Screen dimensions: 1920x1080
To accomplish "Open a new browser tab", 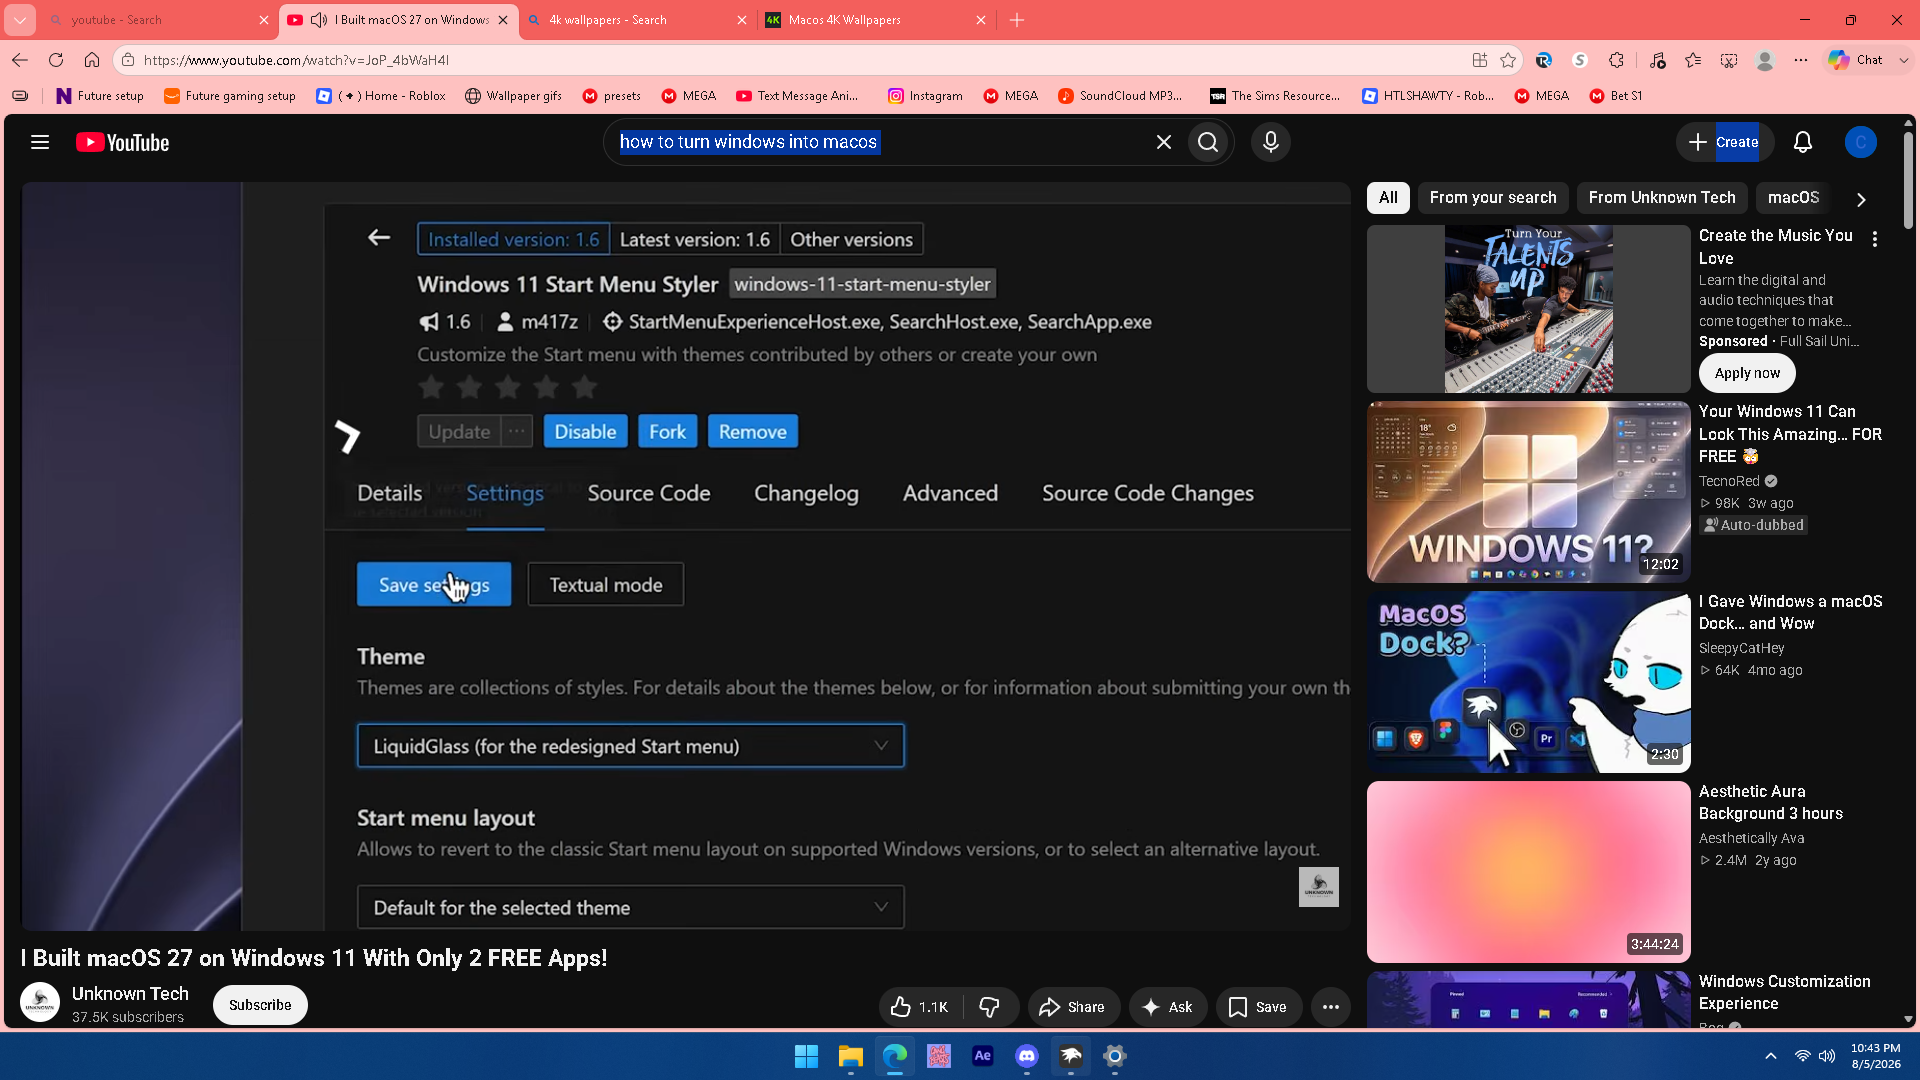I will [x=1017, y=20].
